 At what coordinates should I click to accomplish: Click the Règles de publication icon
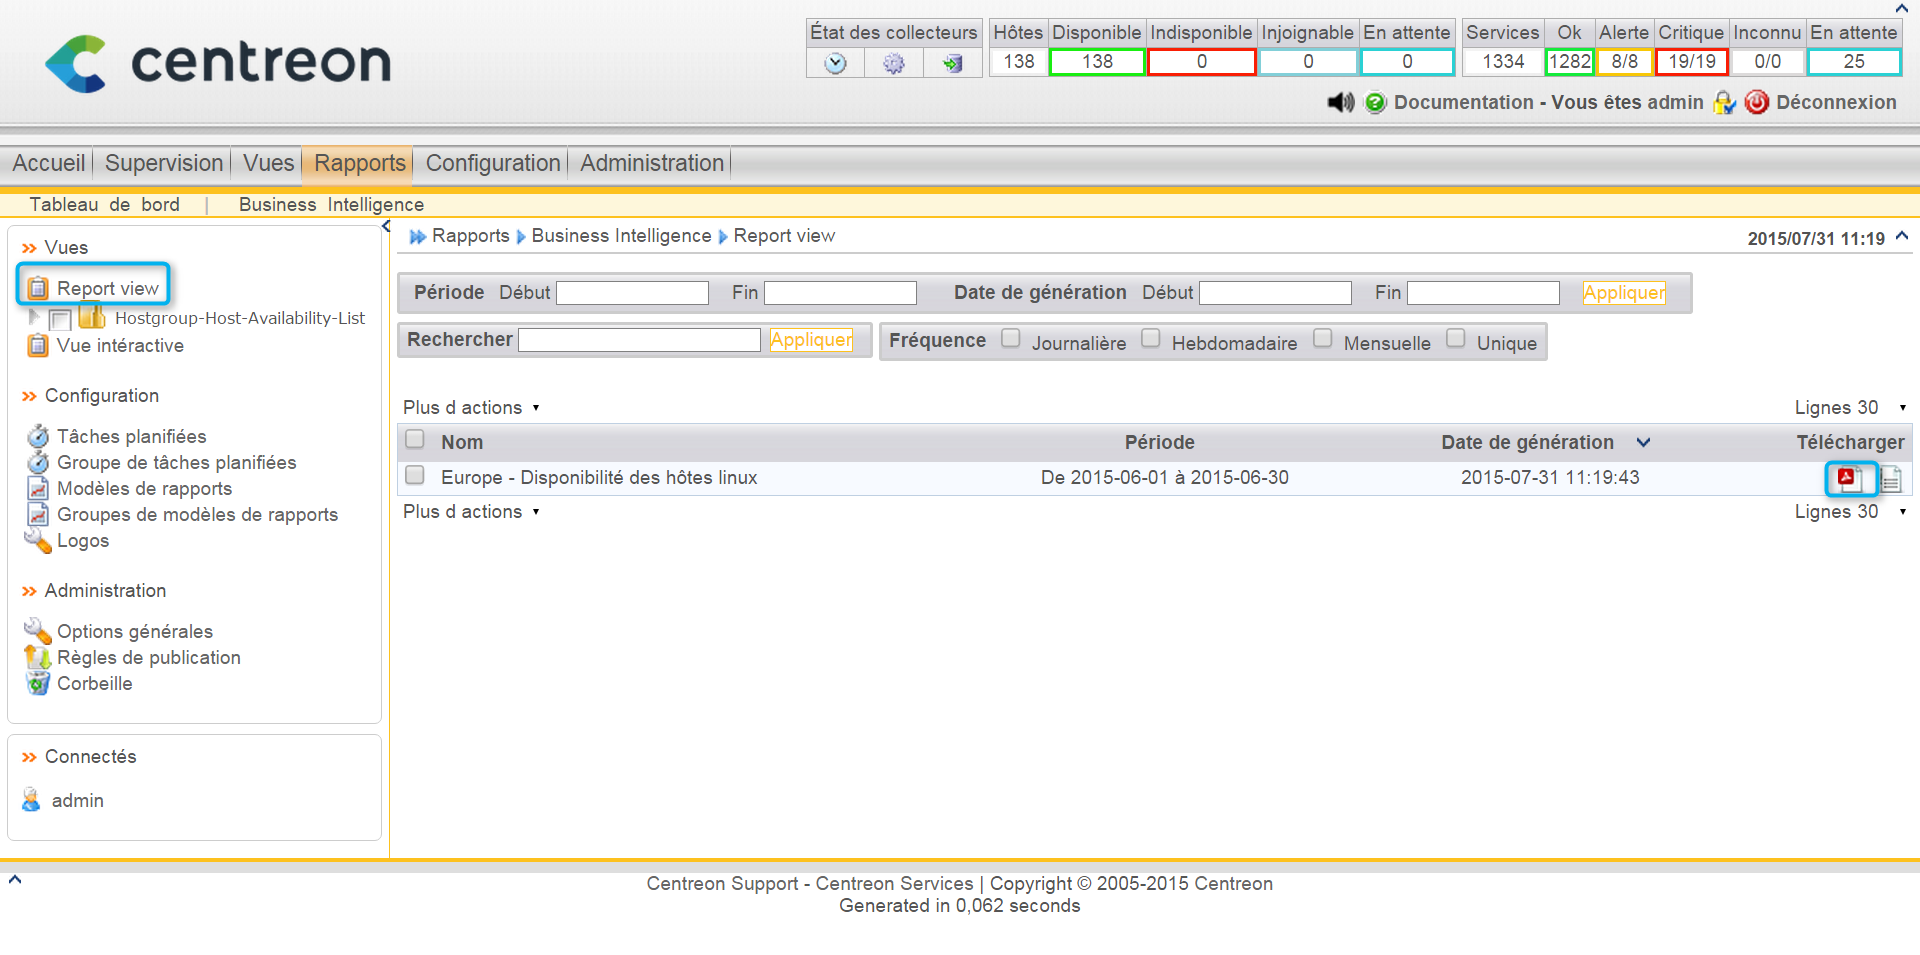[x=38, y=657]
